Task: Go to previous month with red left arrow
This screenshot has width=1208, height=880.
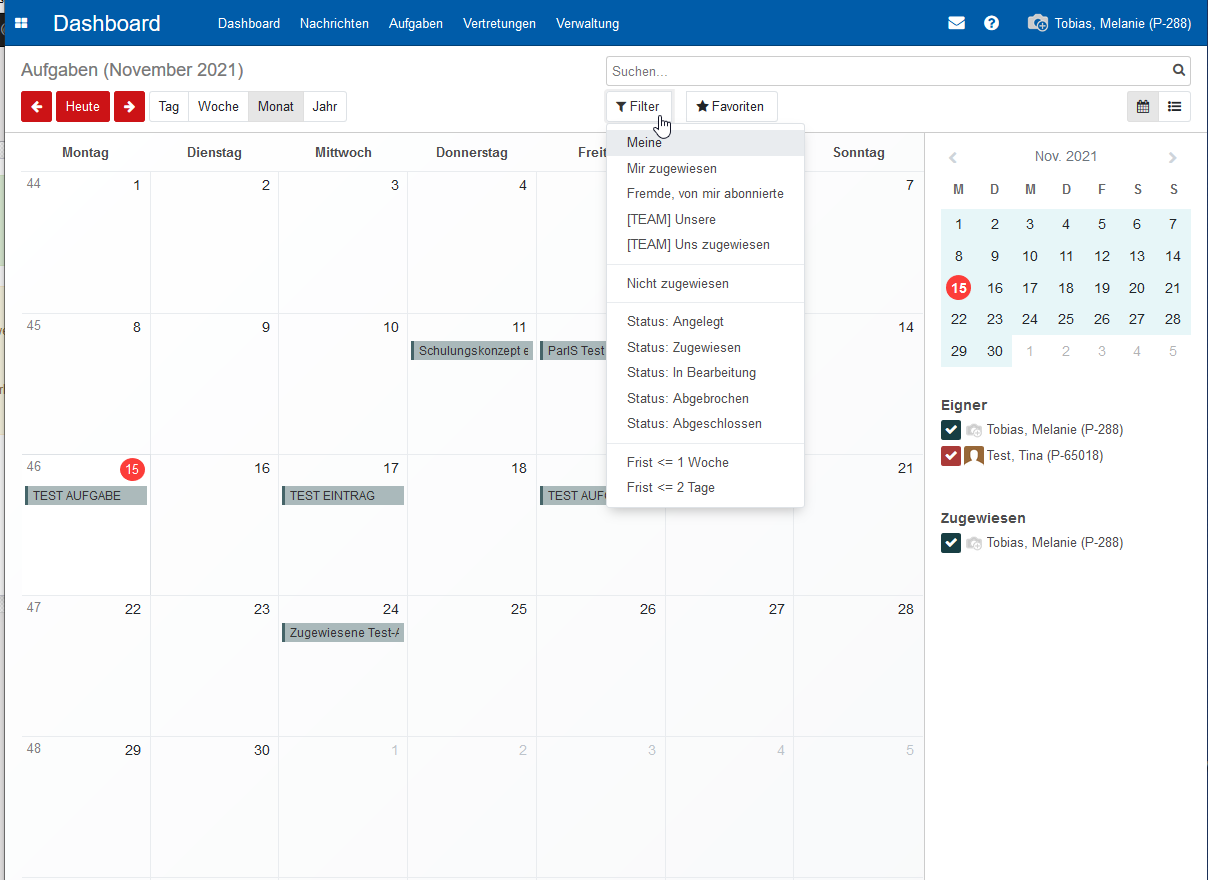Action: pyautogui.click(x=36, y=106)
